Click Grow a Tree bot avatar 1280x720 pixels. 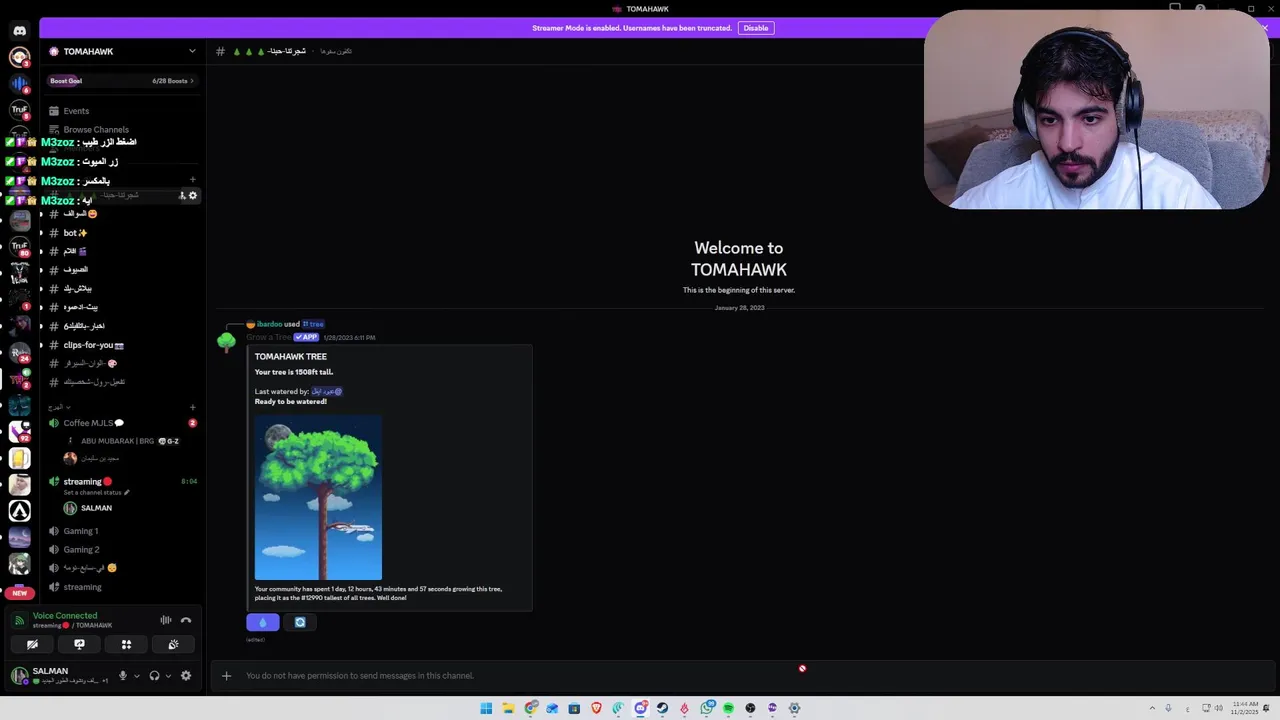coord(227,342)
